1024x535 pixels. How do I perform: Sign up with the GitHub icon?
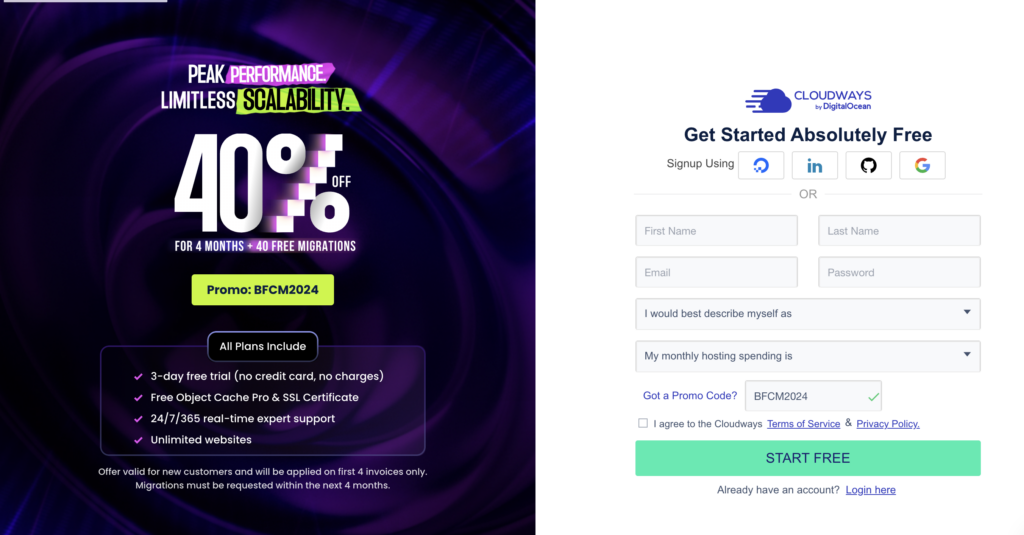tap(868, 165)
